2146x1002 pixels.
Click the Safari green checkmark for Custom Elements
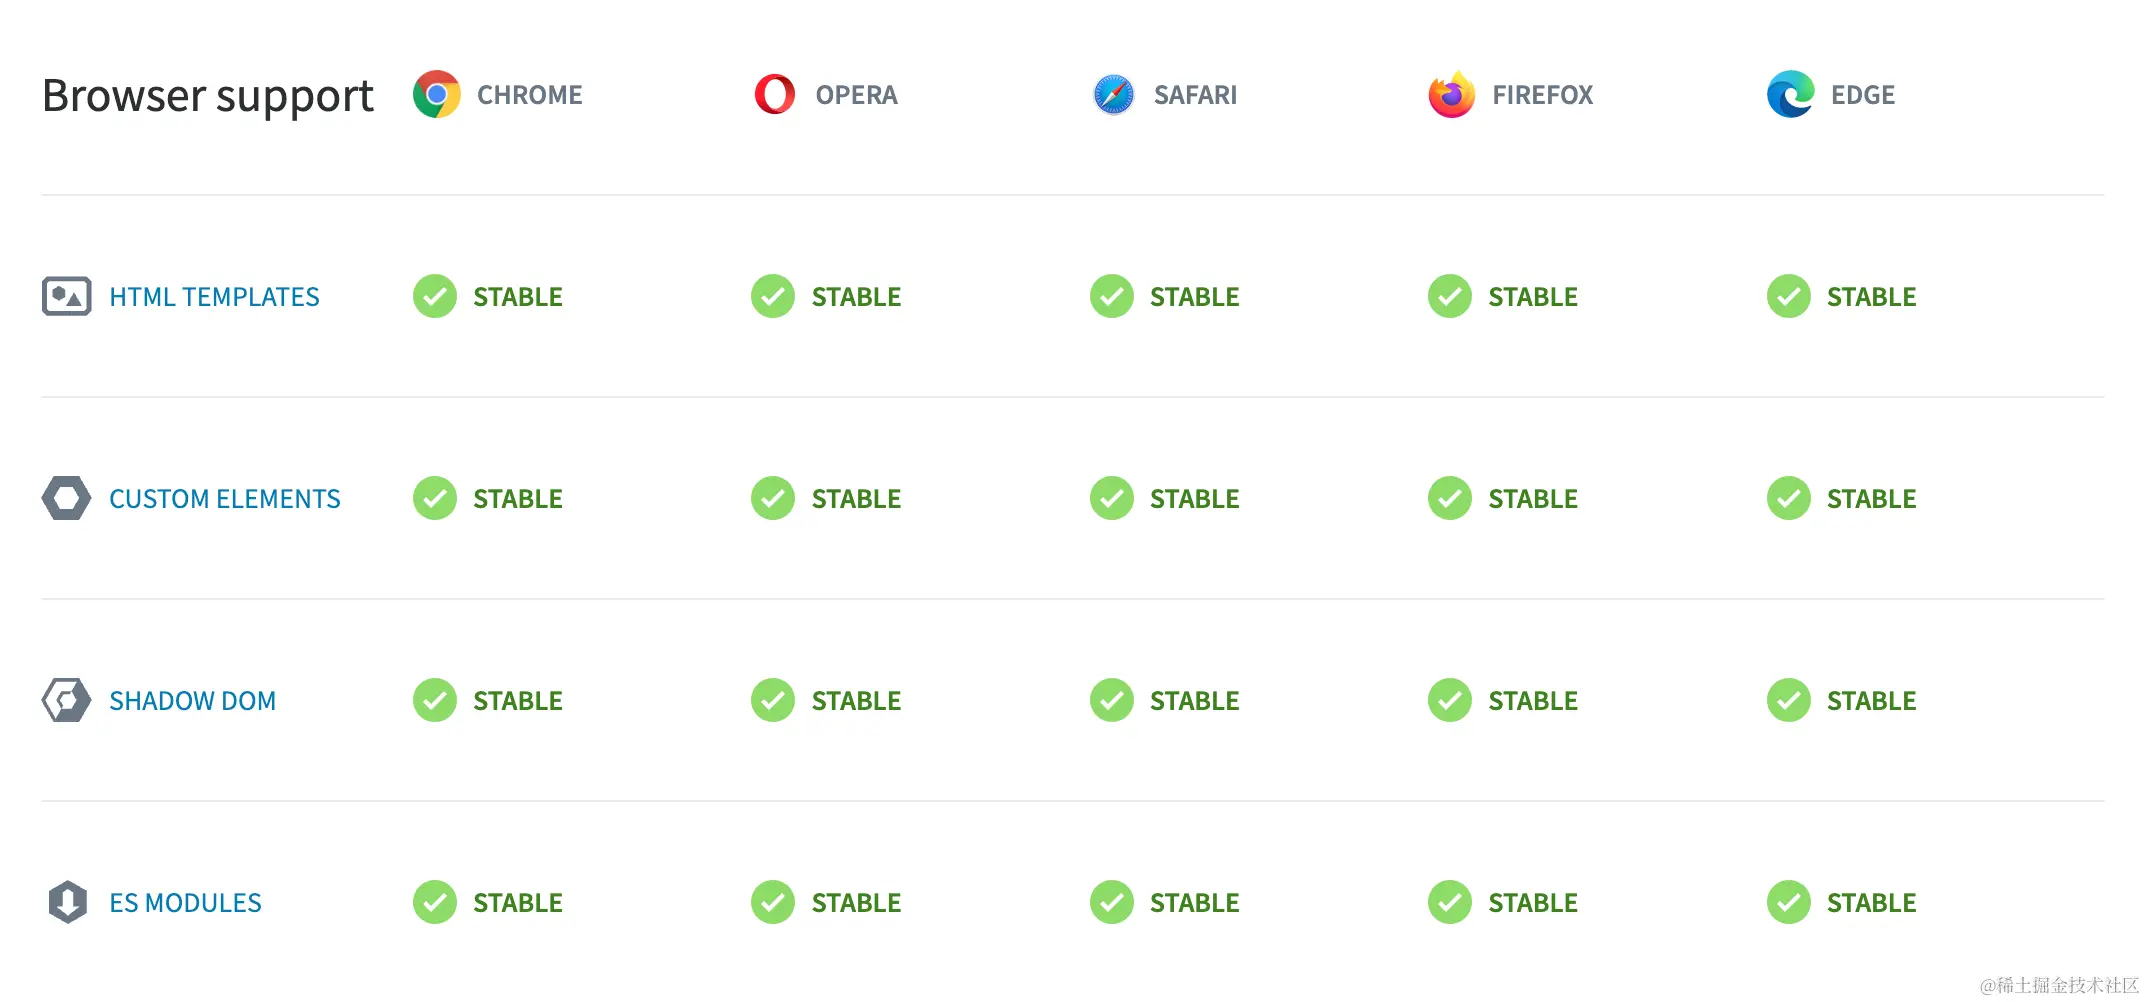(x=1112, y=499)
